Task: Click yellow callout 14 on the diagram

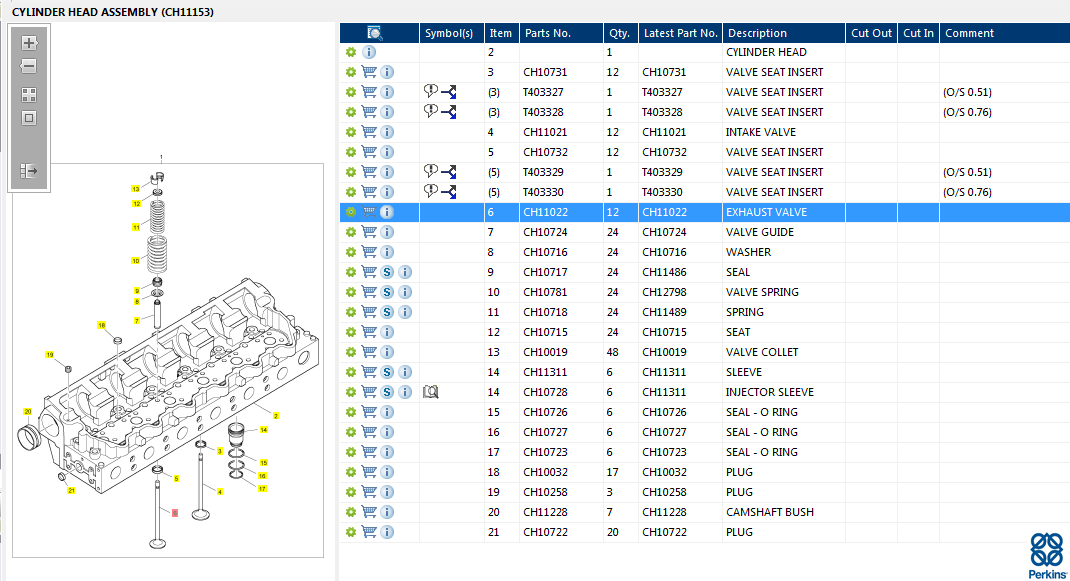Action: 263,430
